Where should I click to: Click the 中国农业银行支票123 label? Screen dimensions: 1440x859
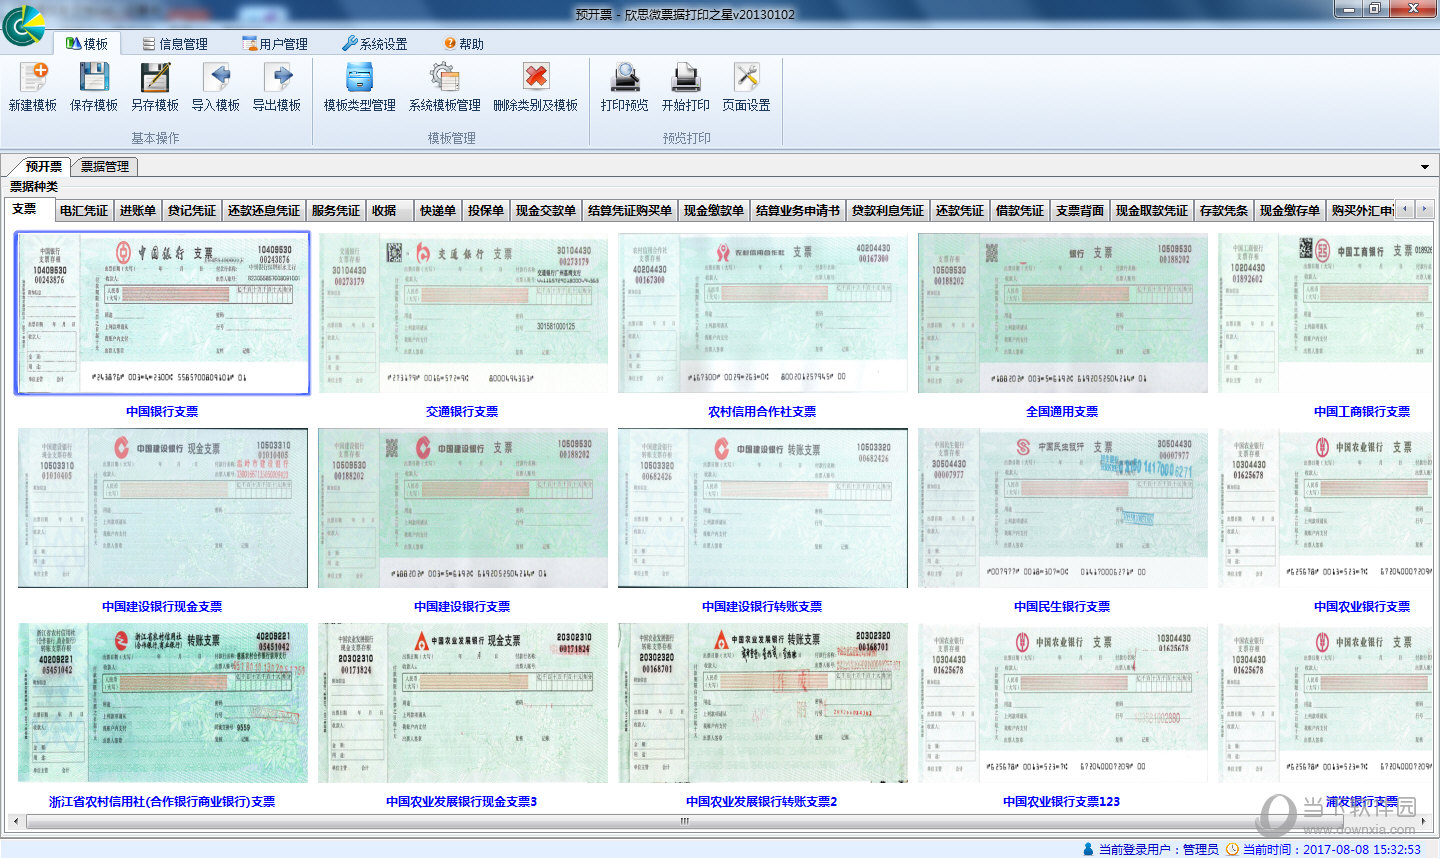pos(1062,801)
